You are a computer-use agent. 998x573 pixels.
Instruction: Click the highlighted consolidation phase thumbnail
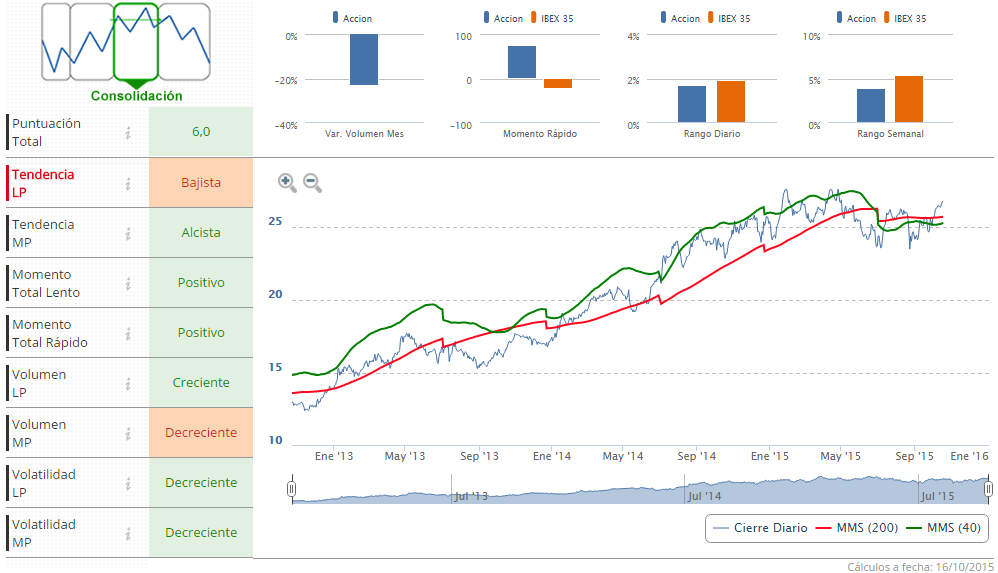coord(137,42)
